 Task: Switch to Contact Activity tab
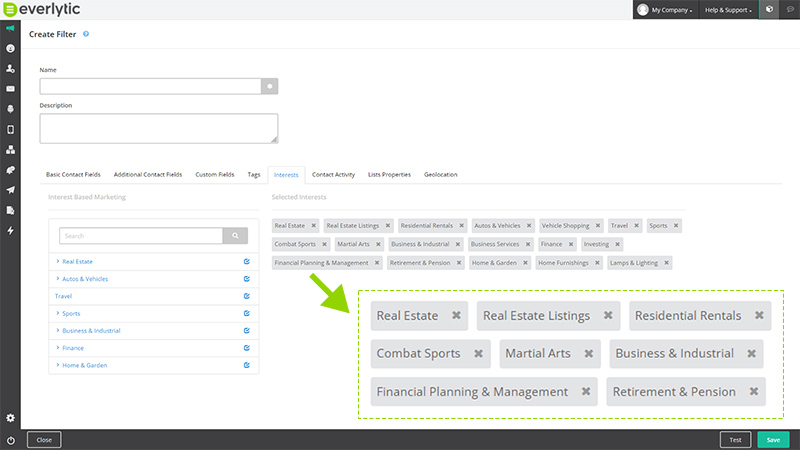(x=333, y=174)
